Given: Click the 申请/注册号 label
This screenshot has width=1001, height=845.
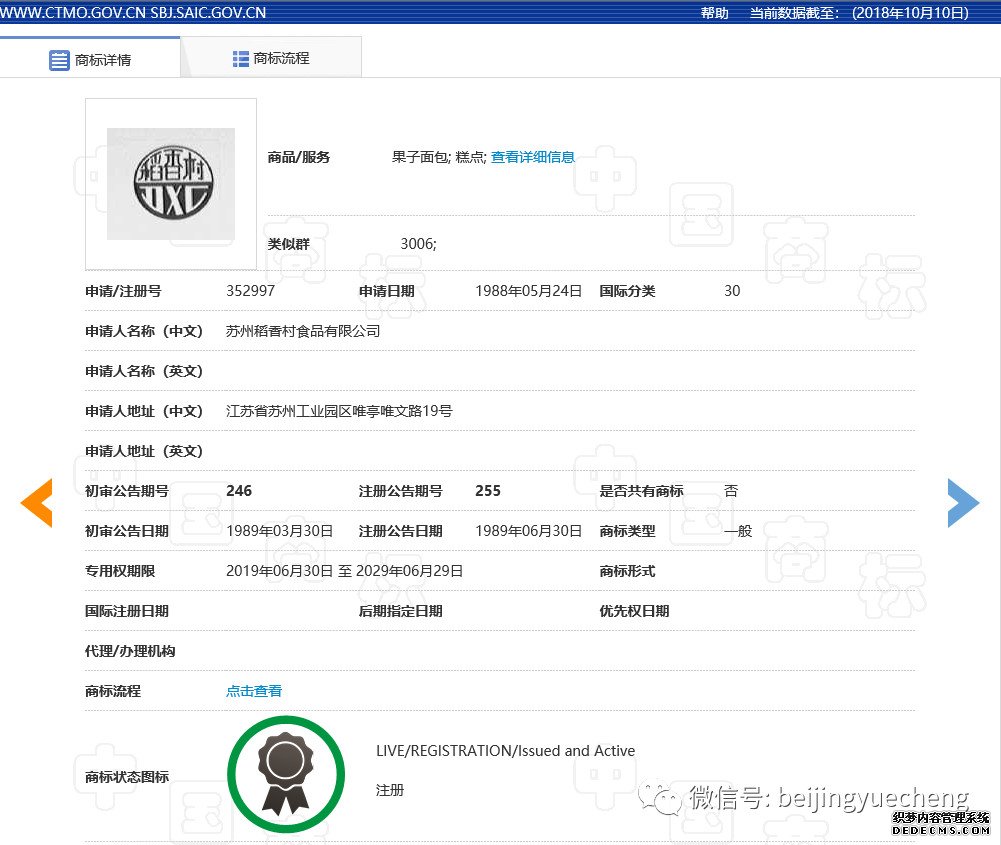Looking at the screenshot, I should pyautogui.click(x=123, y=291).
